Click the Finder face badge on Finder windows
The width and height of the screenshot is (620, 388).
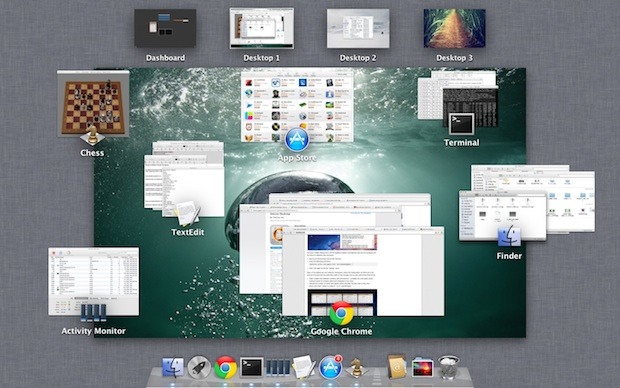(x=509, y=236)
